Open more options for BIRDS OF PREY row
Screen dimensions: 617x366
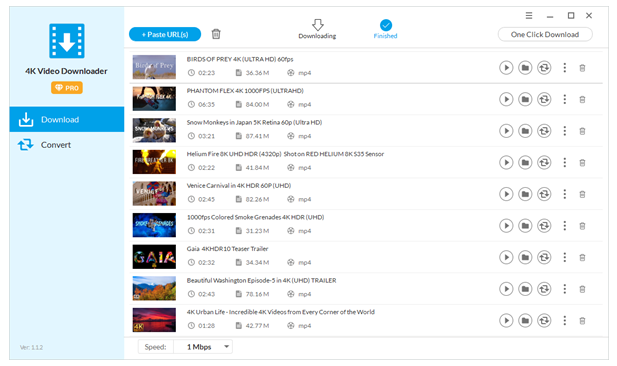[x=565, y=68]
